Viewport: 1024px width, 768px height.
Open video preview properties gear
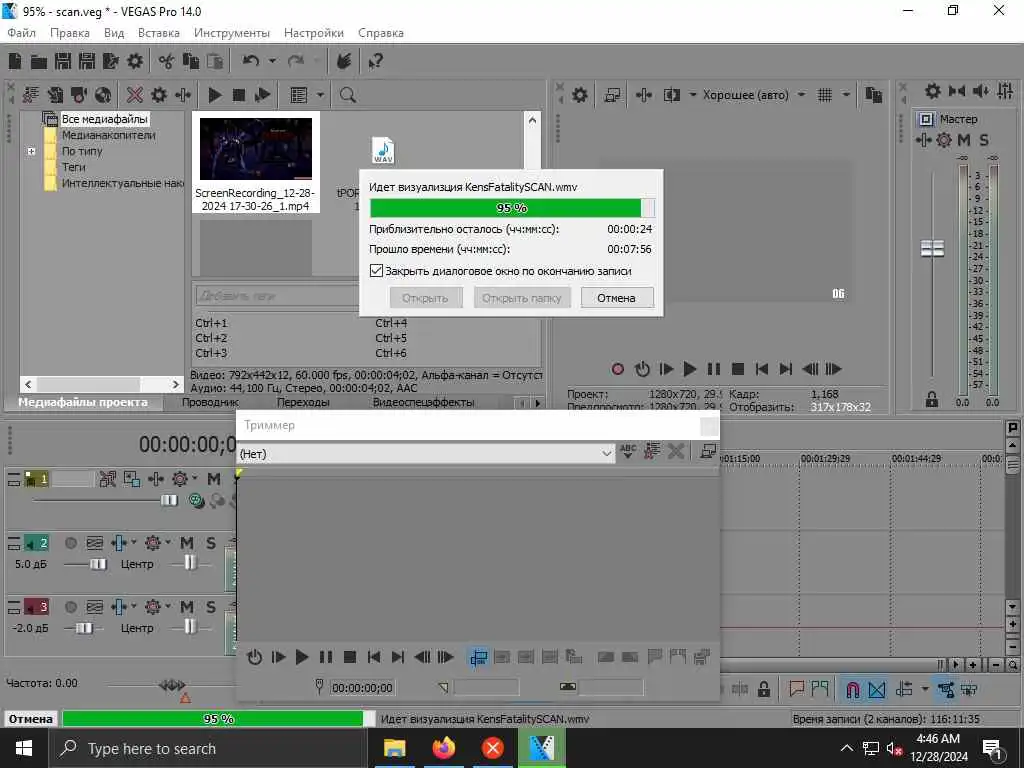click(x=580, y=95)
